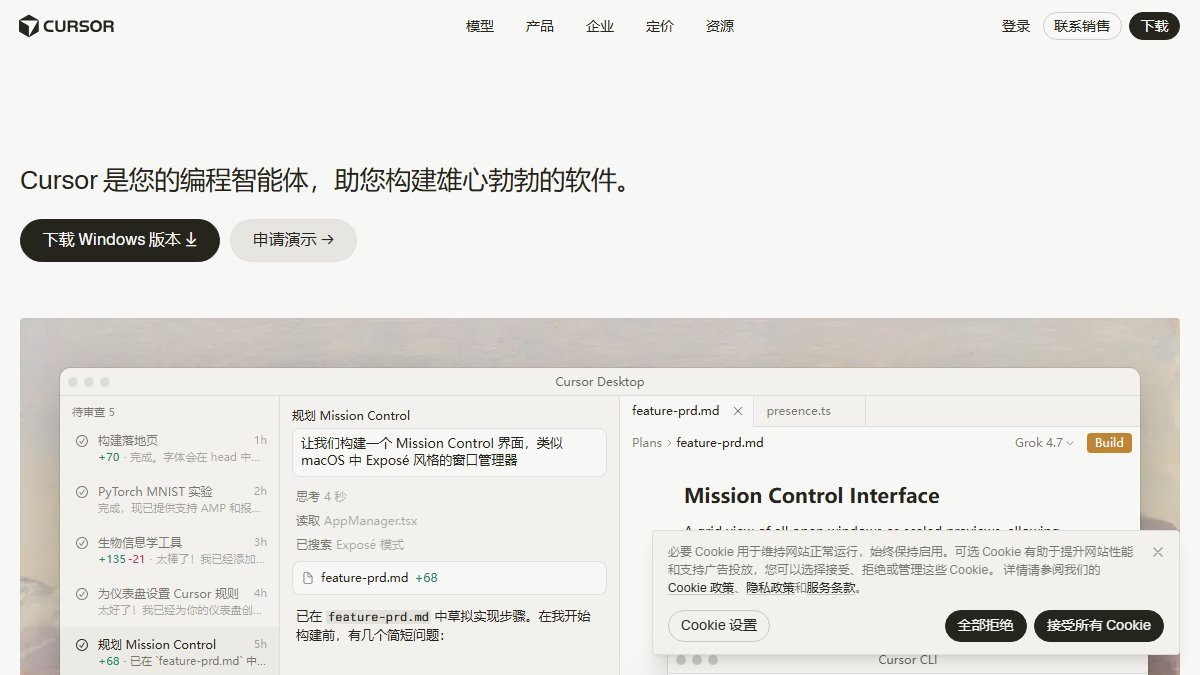1200x675 pixels.
Task: Go to the 定价 page
Action: (660, 26)
